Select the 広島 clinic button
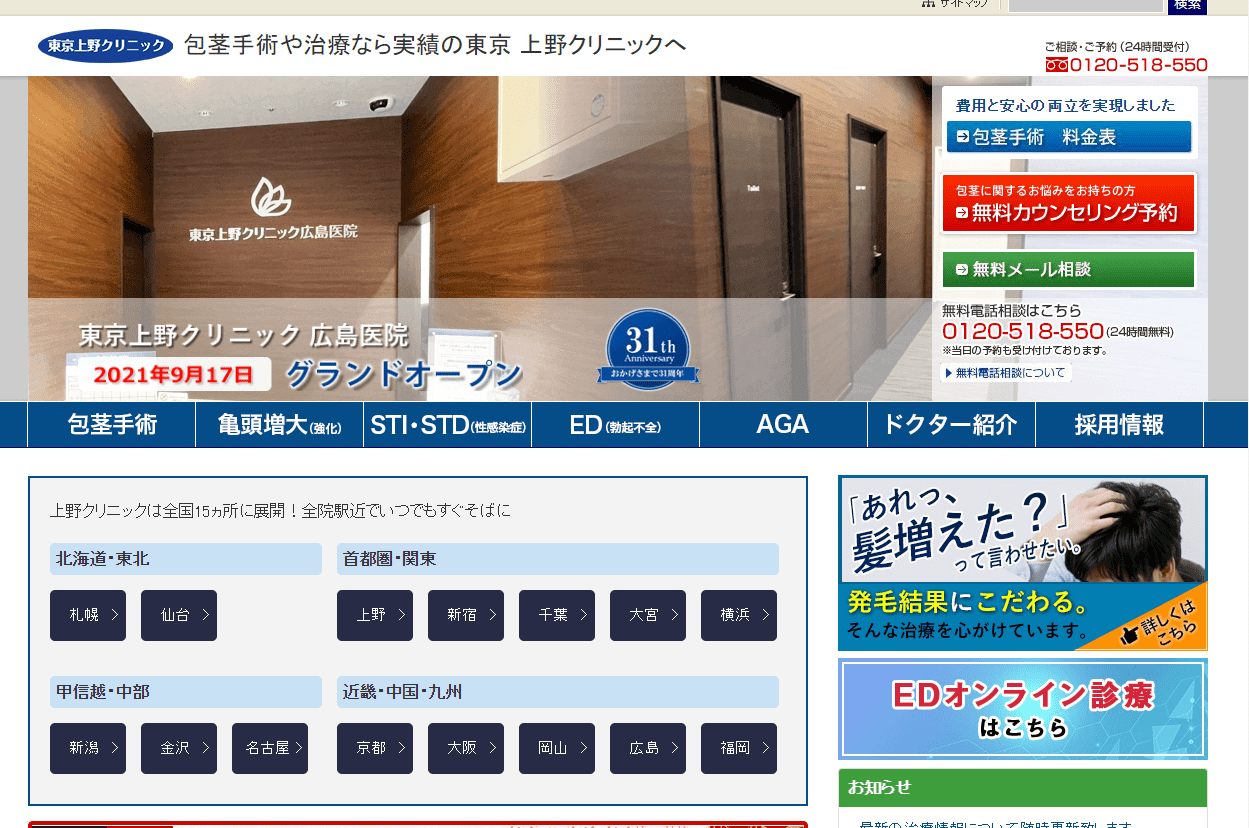1249x828 pixels. tap(648, 748)
